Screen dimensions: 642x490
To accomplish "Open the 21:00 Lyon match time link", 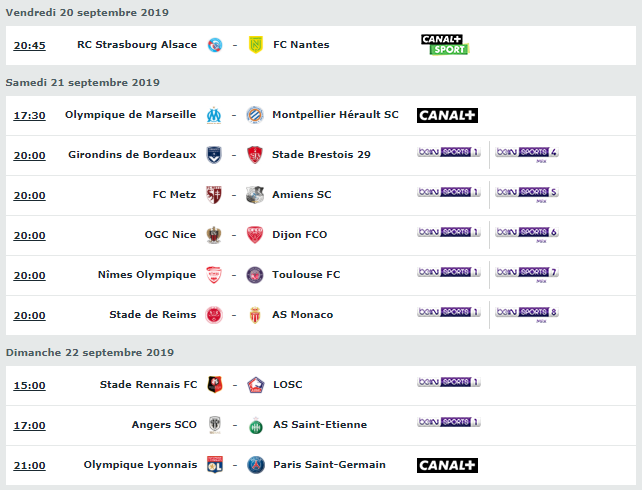I will 29,465.
